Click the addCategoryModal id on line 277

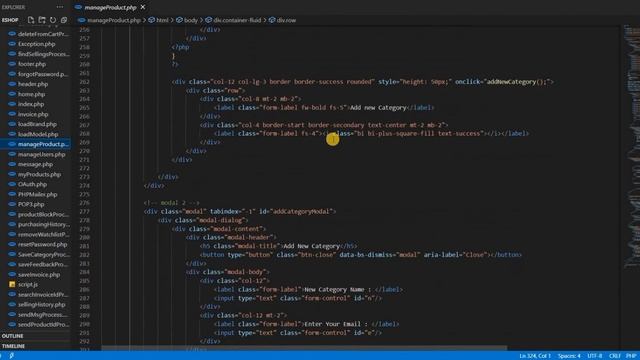pos(301,211)
